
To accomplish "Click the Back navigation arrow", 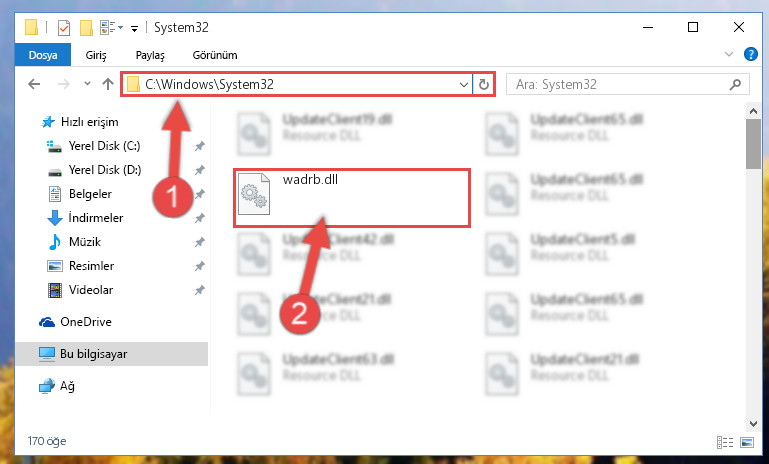I will pyautogui.click(x=34, y=84).
